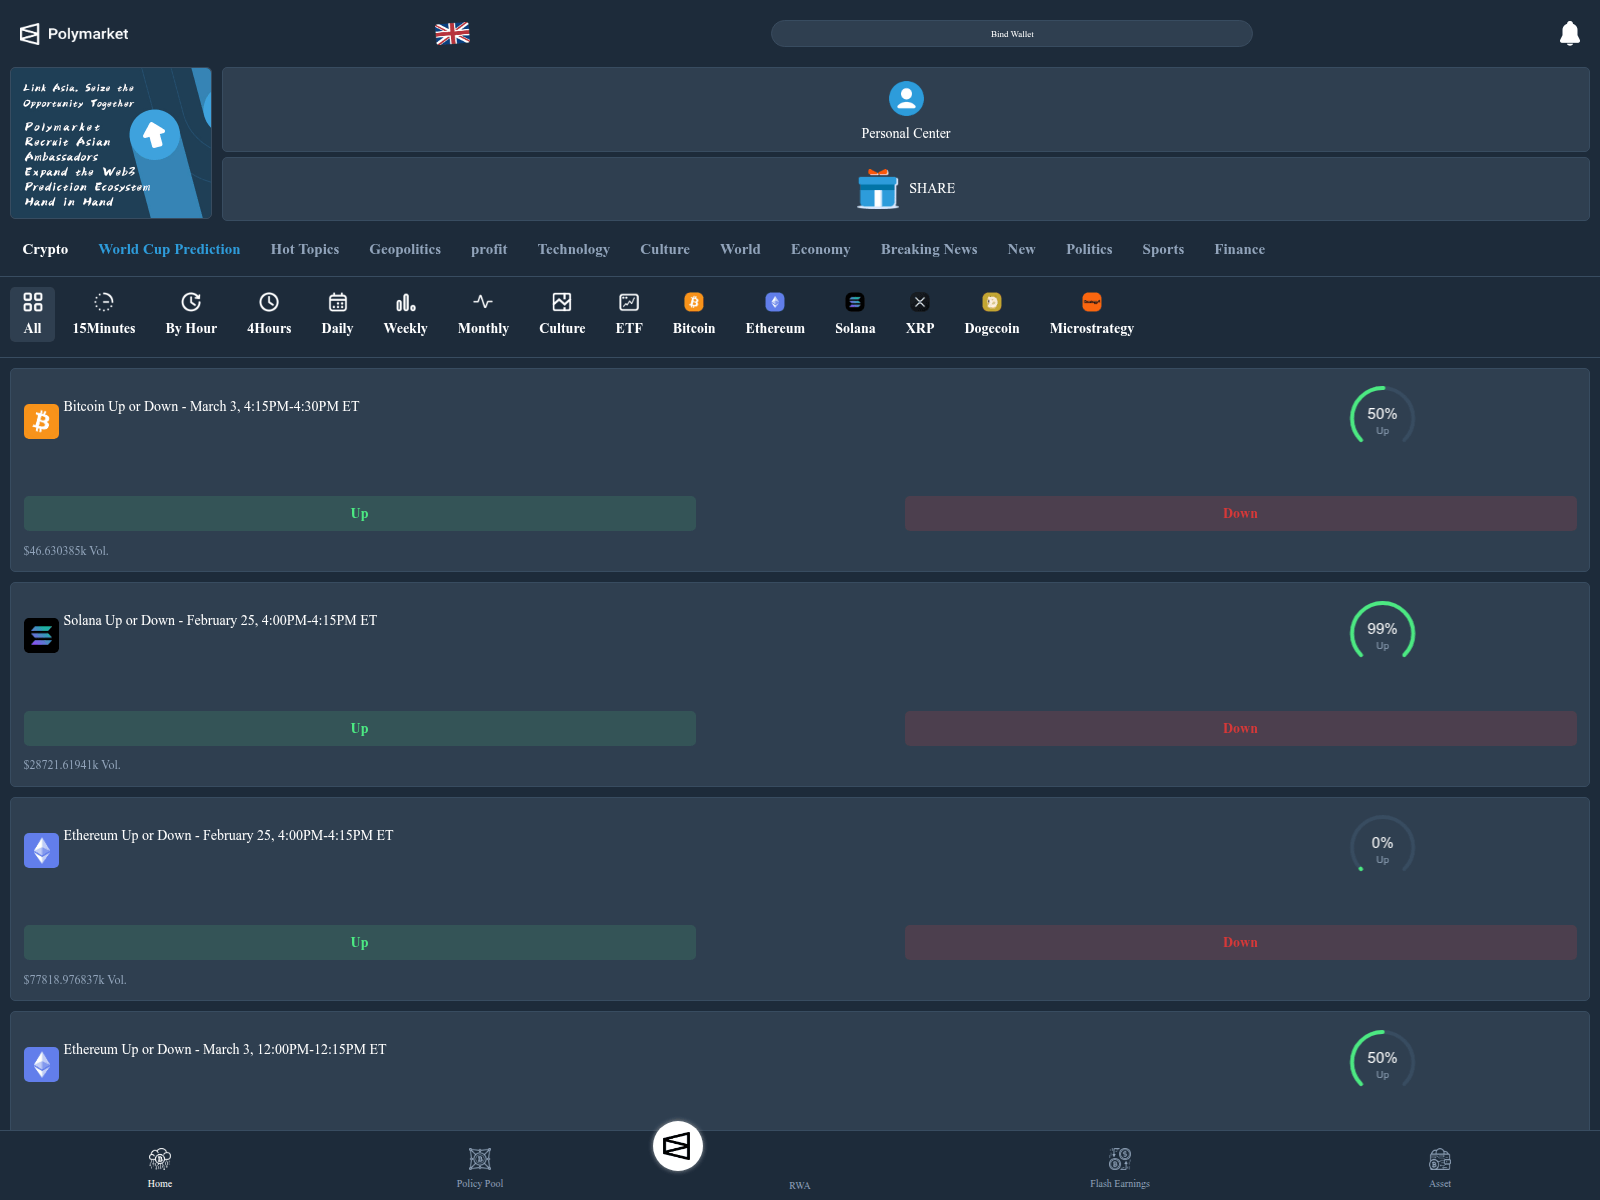Open the Microstrategy category filter
Screen dimensions: 1600x1200
[1091, 301]
